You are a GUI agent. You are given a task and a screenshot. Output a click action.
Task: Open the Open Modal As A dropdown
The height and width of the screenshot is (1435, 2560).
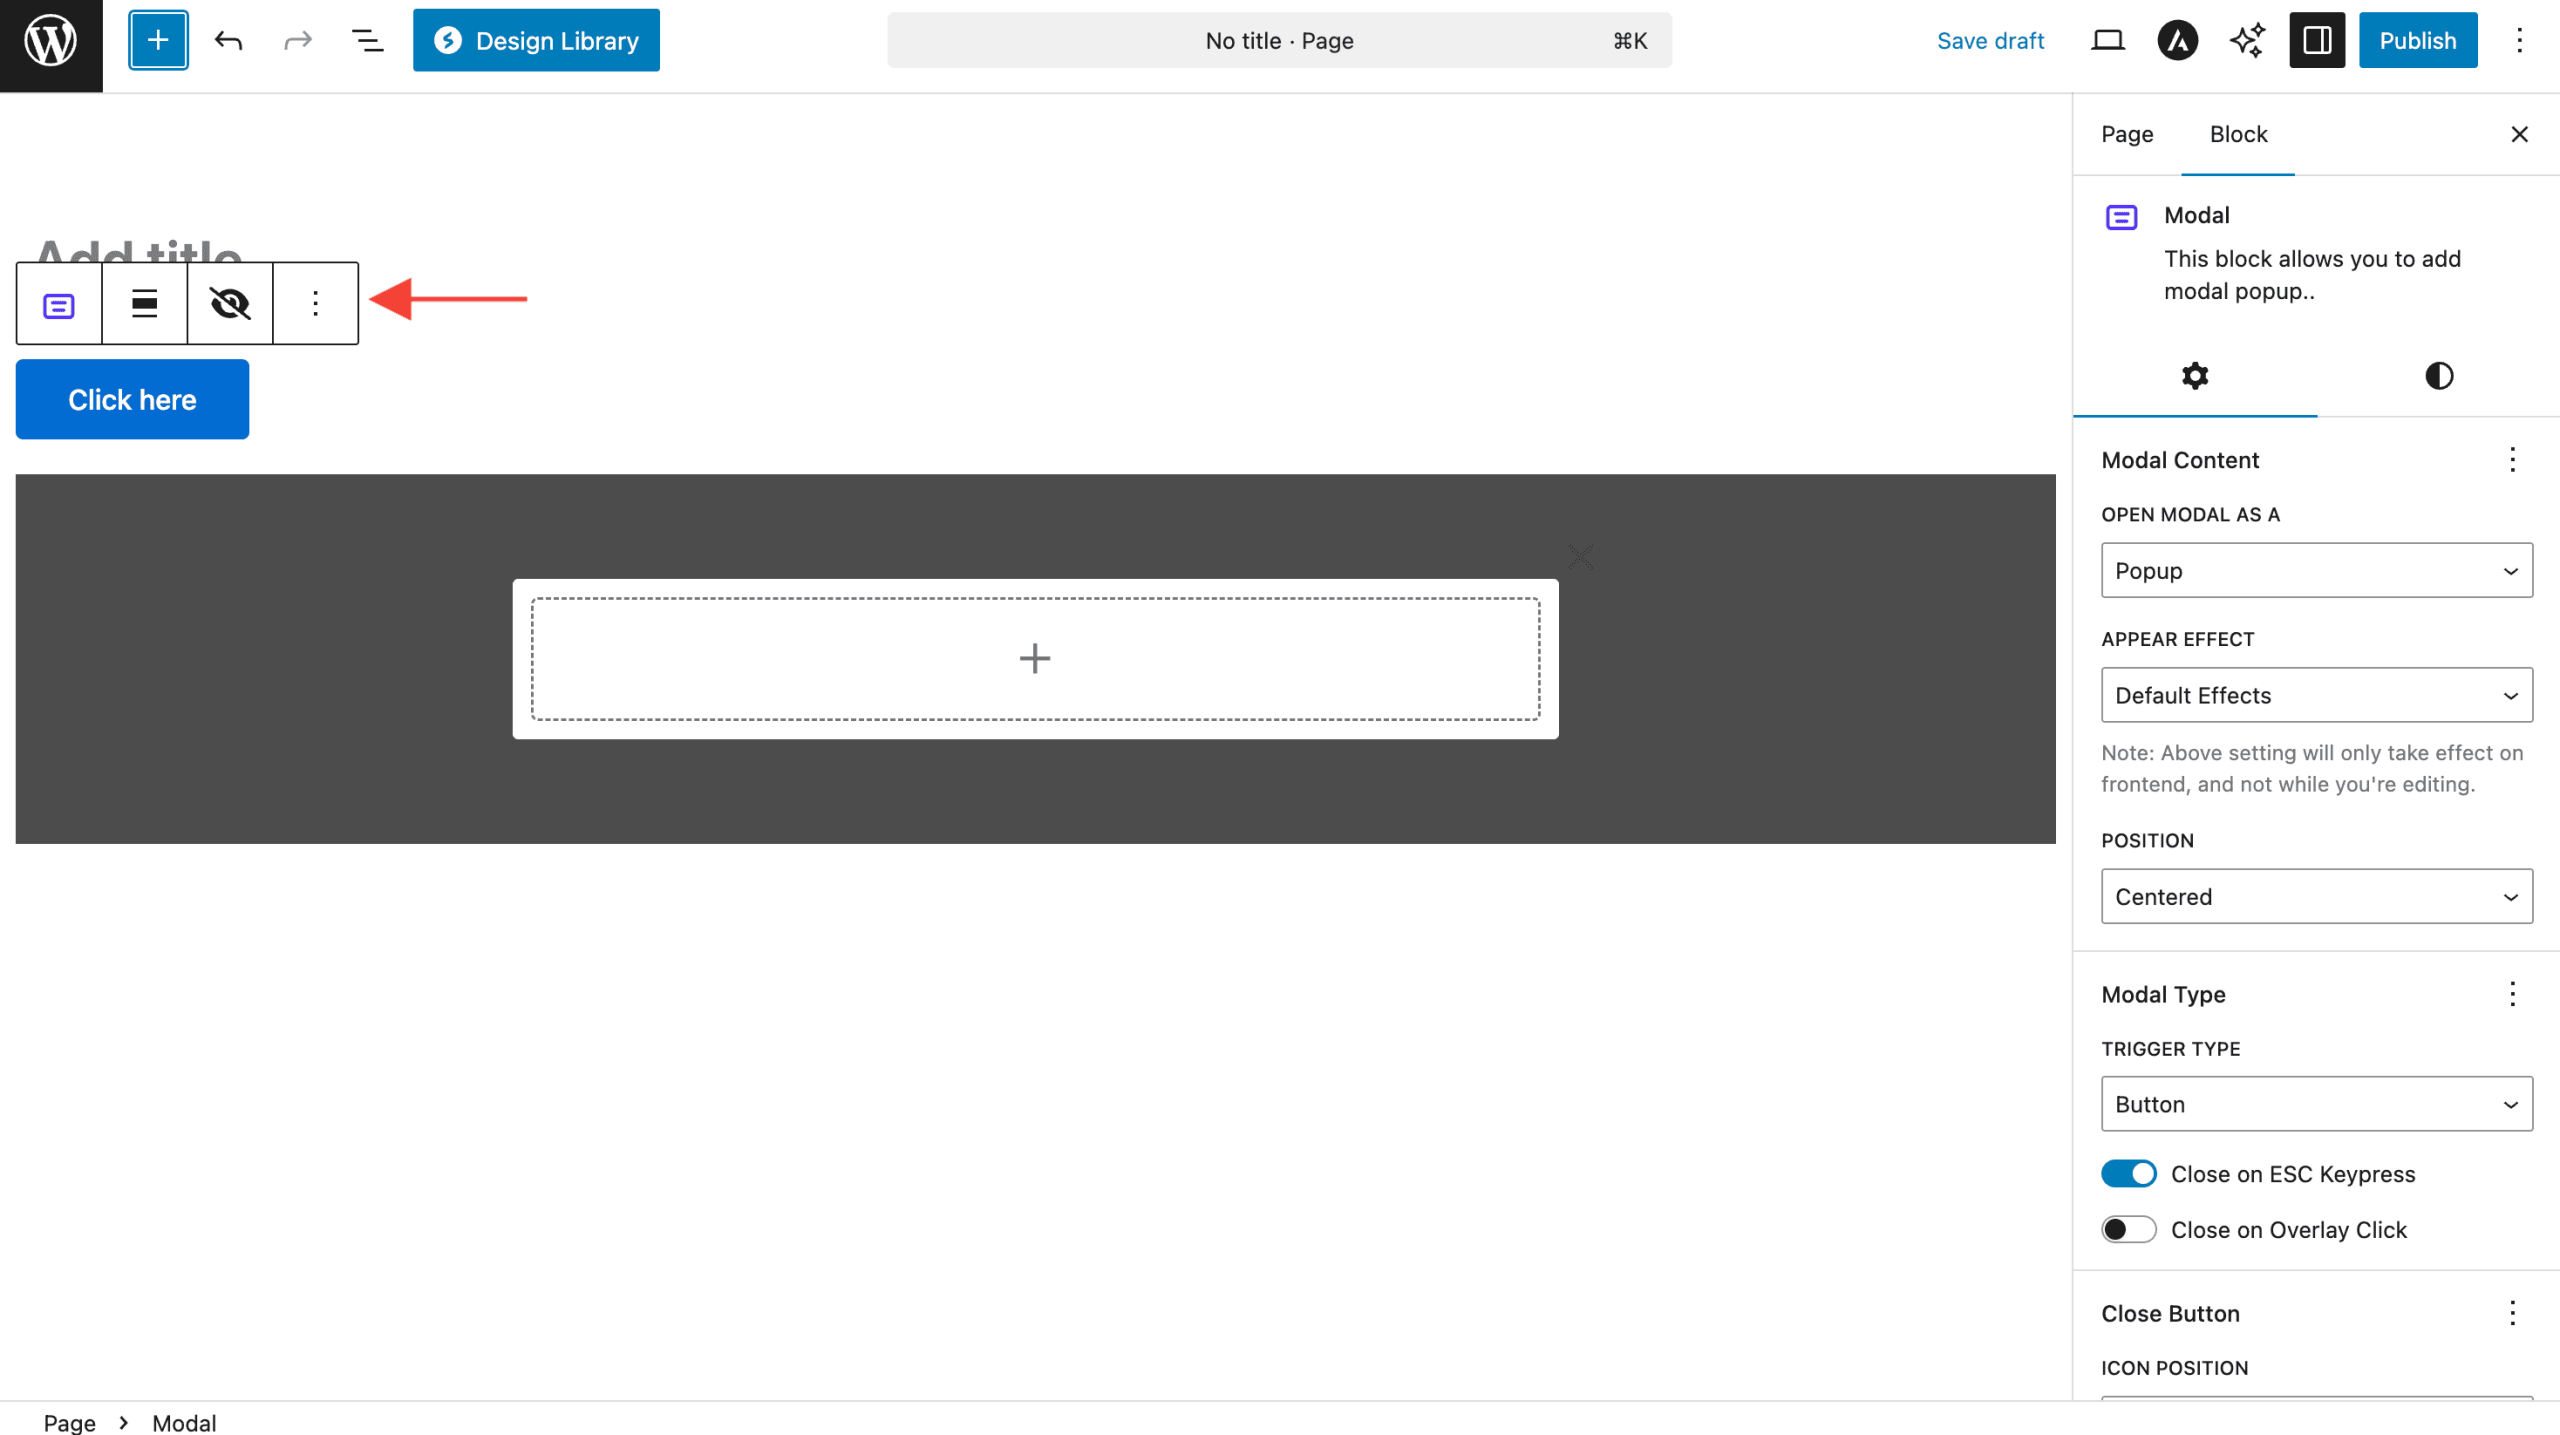[x=2316, y=570]
